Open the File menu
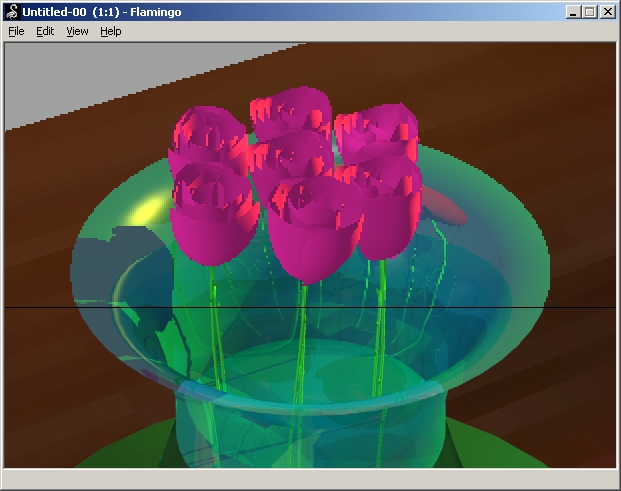621x491 pixels. tap(16, 31)
